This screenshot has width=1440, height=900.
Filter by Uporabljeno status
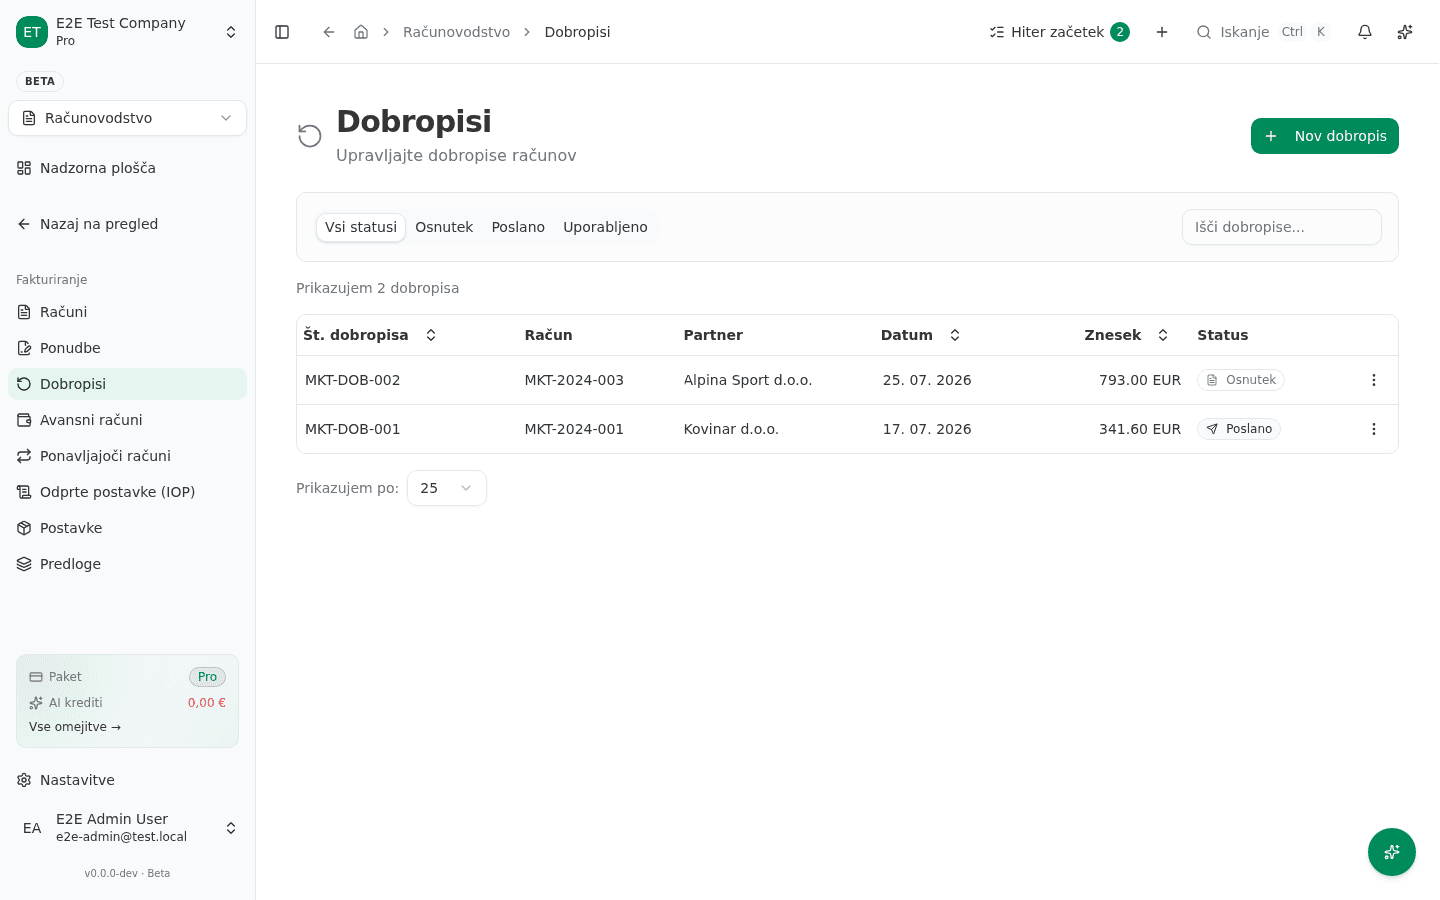(x=605, y=227)
